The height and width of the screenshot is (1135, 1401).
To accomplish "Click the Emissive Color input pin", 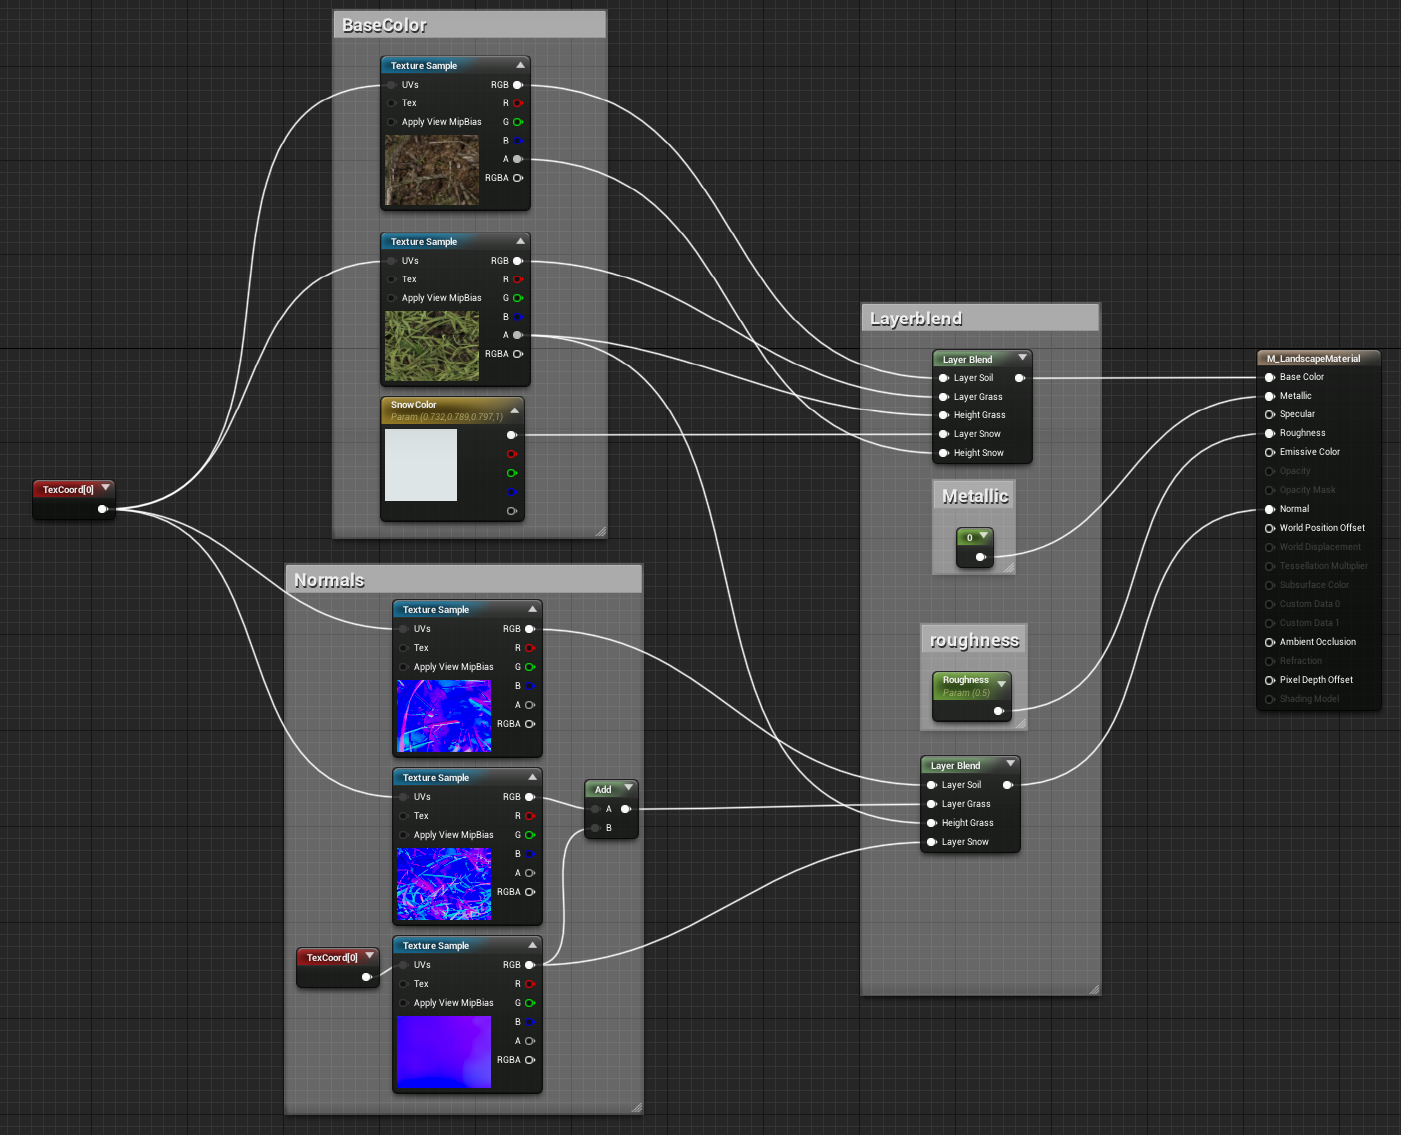I will point(1270,452).
